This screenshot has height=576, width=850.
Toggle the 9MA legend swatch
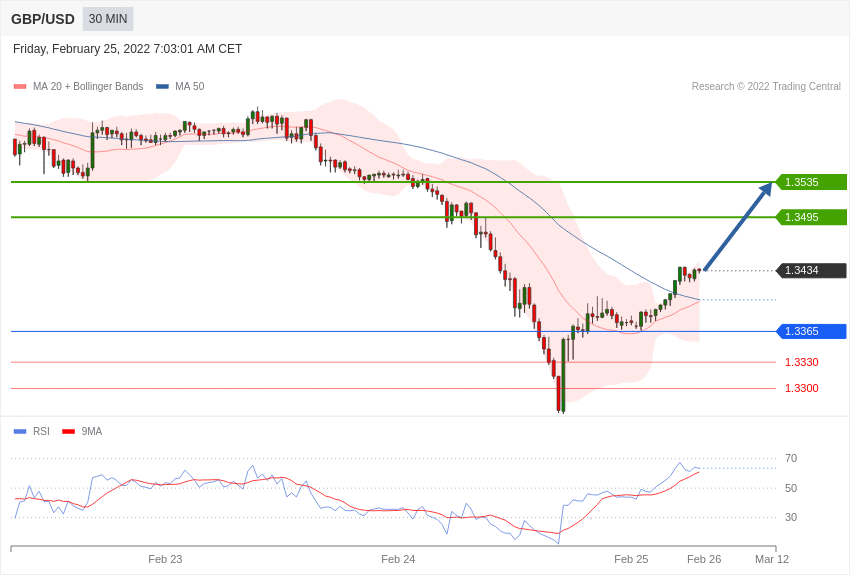(x=68, y=431)
